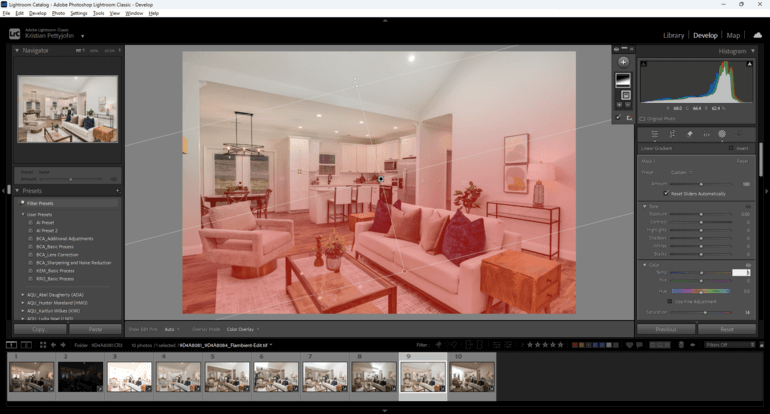Open the Edit sliders tool icon
This screenshot has width=770, height=414.
point(655,134)
